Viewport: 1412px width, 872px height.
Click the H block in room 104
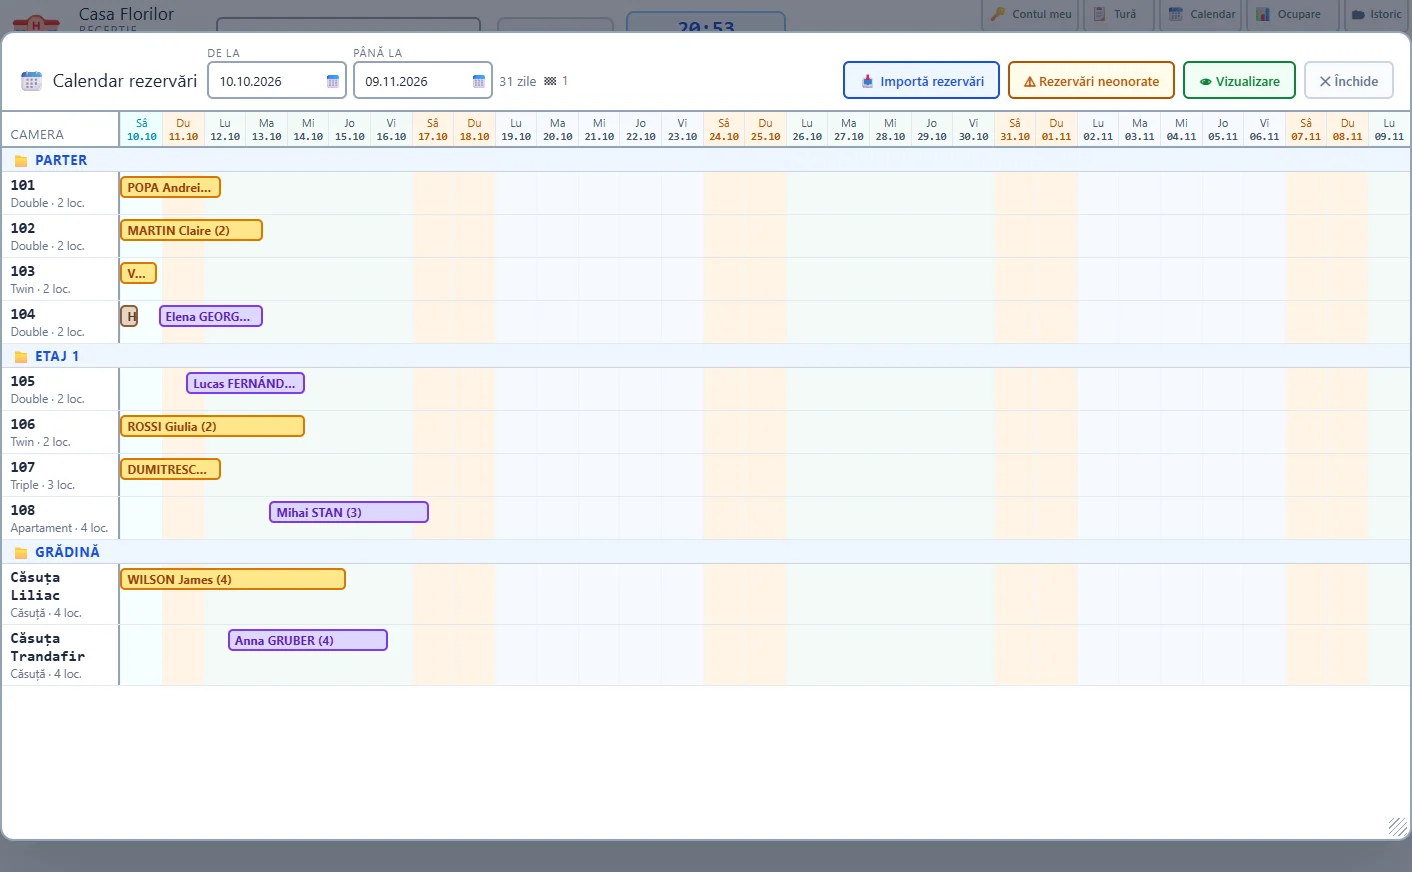[x=130, y=317]
